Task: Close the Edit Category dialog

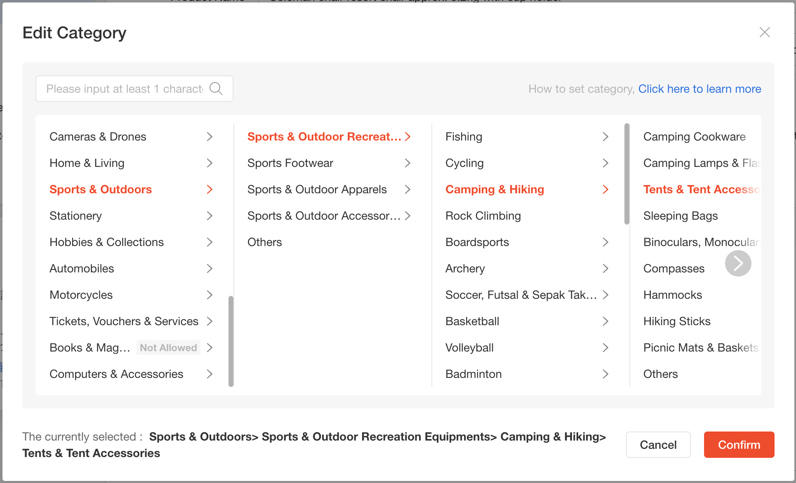Action: [x=764, y=32]
